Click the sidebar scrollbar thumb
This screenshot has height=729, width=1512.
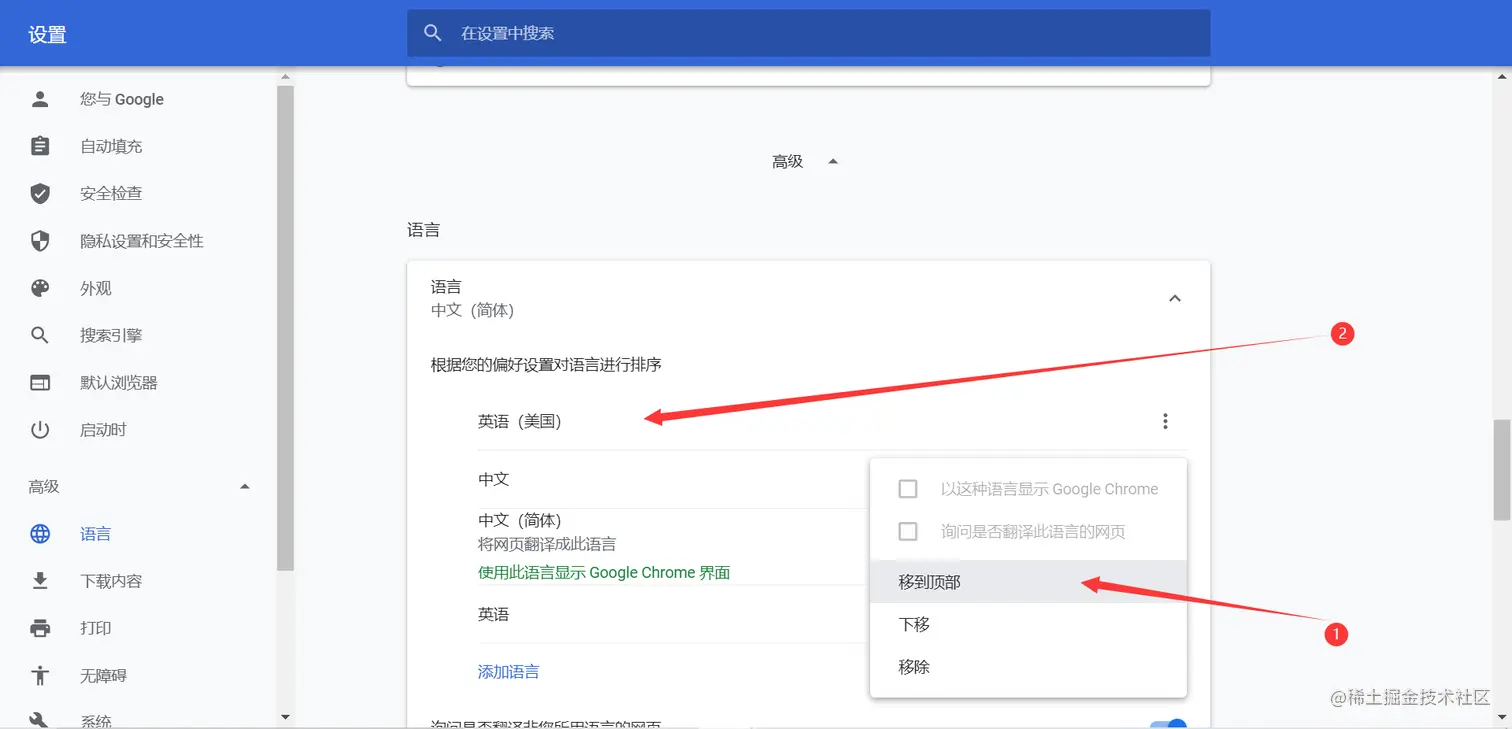click(285, 328)
